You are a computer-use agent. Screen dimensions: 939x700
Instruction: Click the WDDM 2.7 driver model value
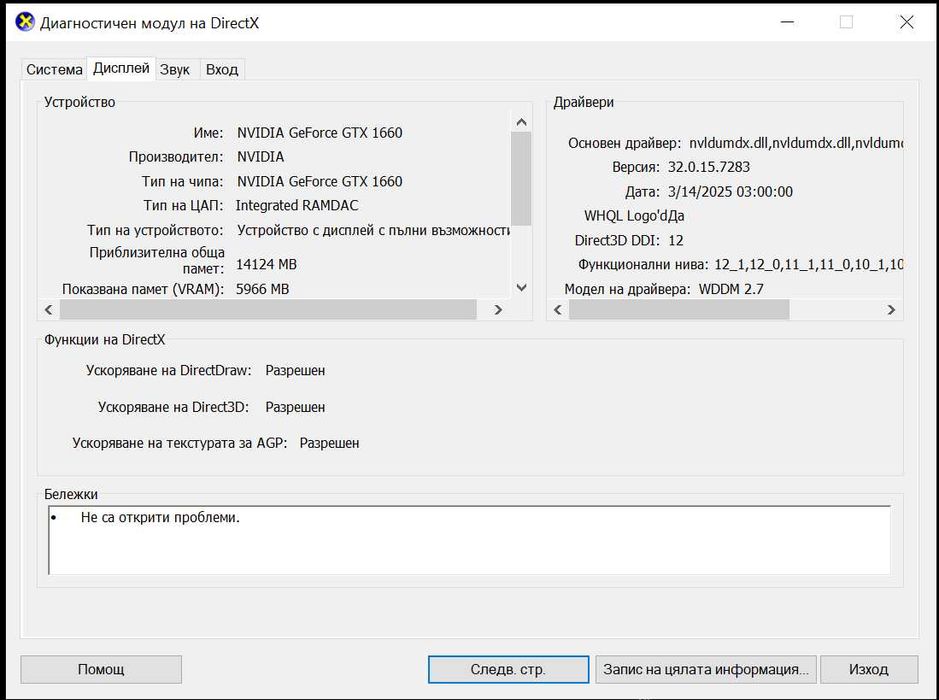click(731, 289)
